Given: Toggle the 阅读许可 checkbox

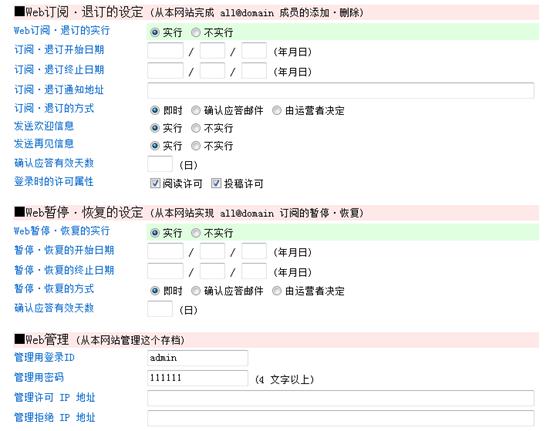Looking at the screenshot, I should tap(155, 183).
